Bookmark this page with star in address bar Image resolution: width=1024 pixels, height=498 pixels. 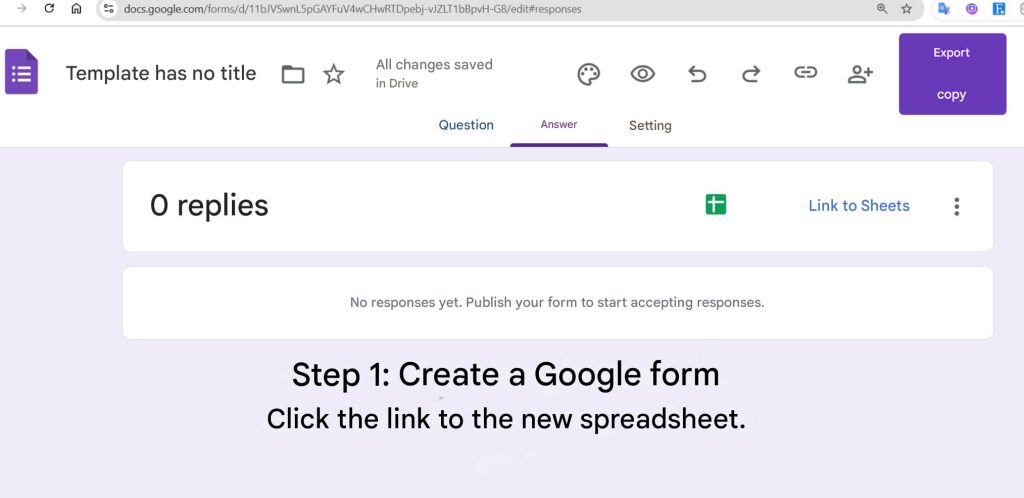point(907,9)
